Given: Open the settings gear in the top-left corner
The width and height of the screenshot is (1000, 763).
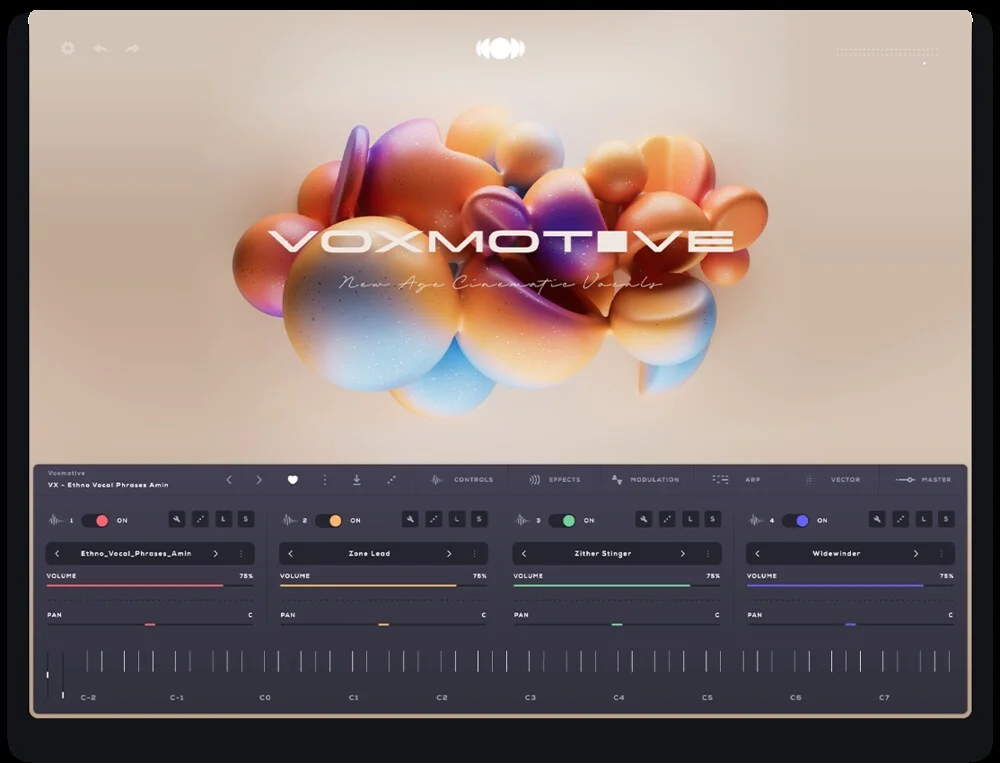Looking at the screenshot, I should point(67,47).
